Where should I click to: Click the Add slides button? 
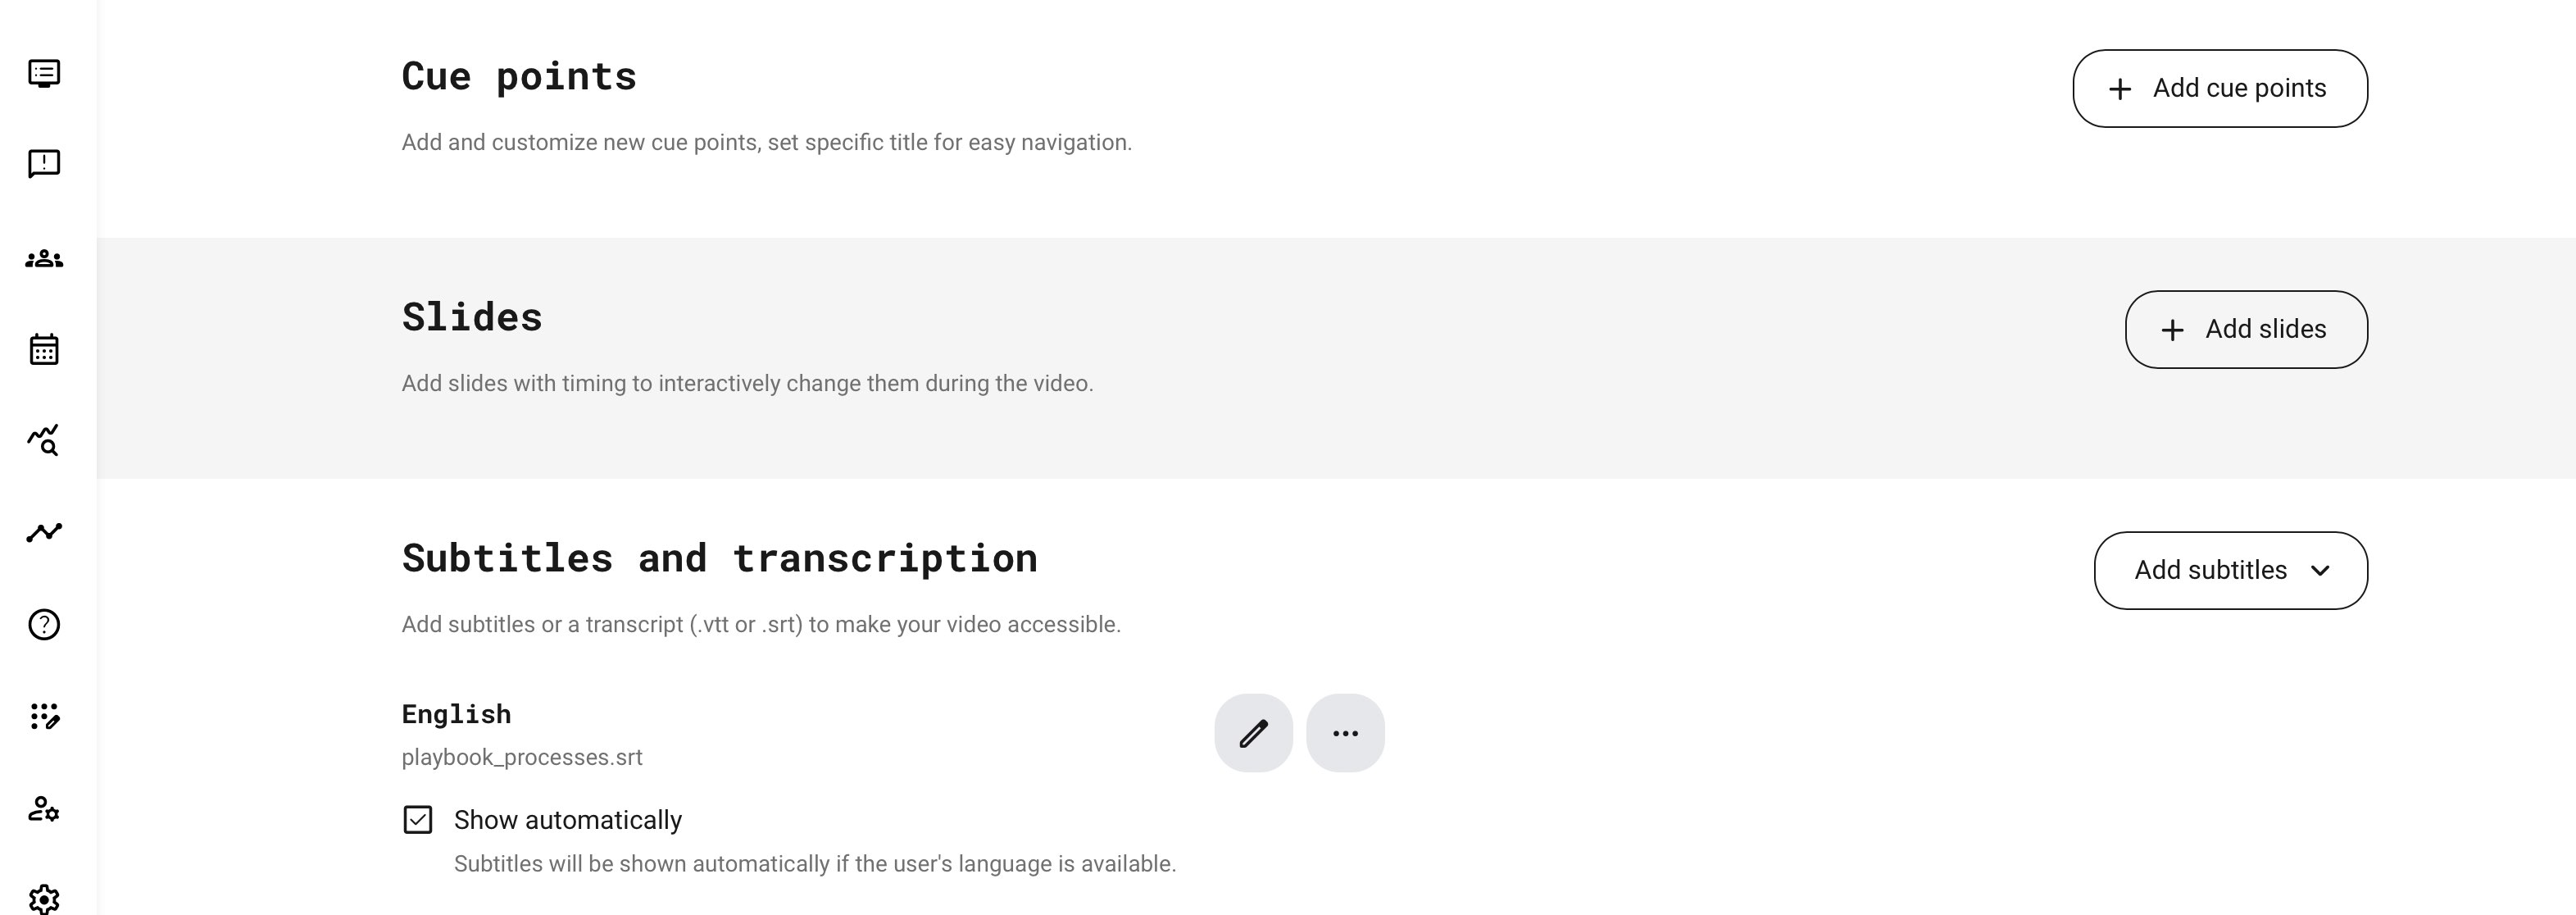(x=2246, y=329)
